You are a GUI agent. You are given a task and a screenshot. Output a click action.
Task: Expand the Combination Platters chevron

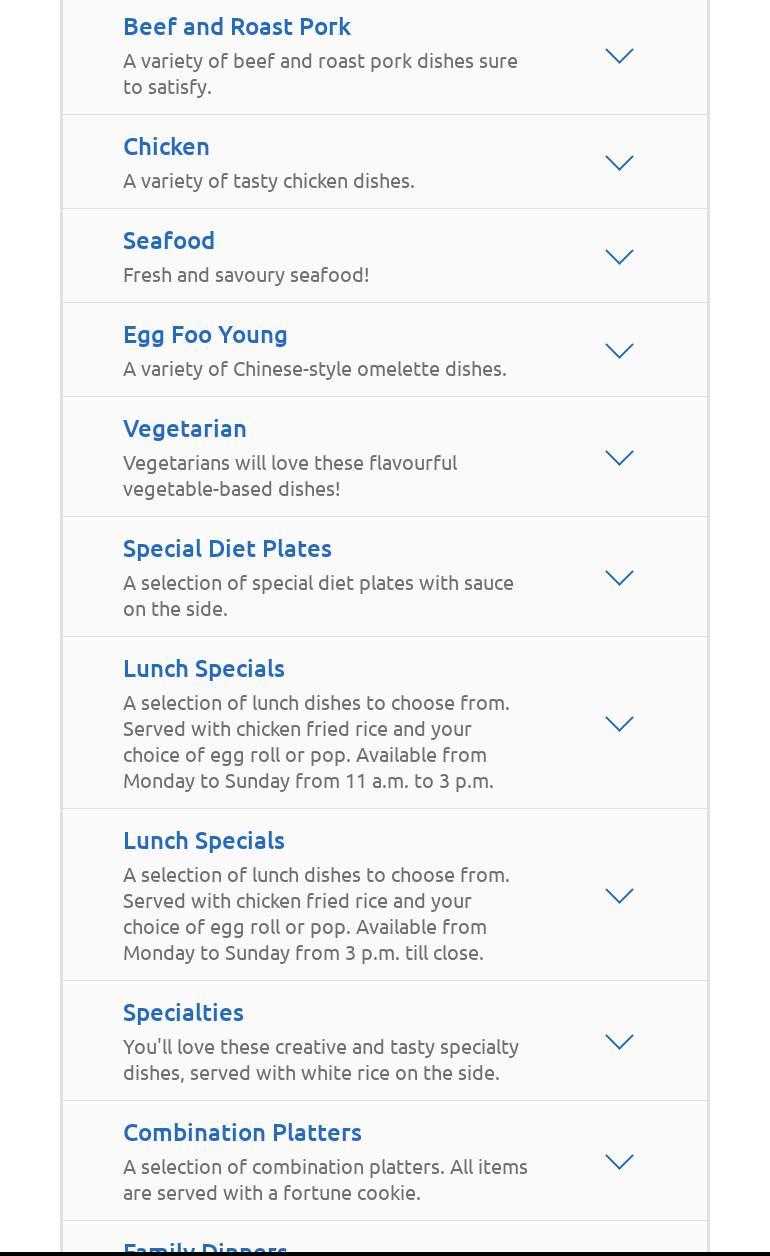click(619, 1162)
